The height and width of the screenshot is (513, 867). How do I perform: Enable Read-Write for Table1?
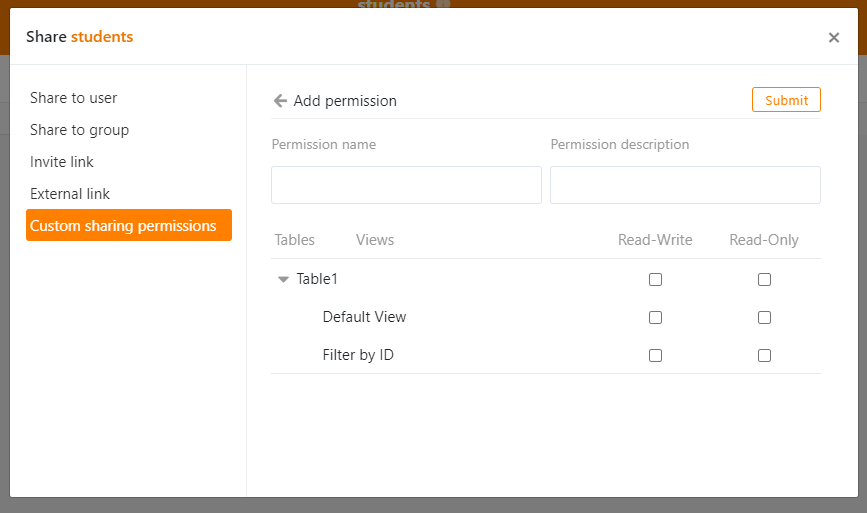655,280
